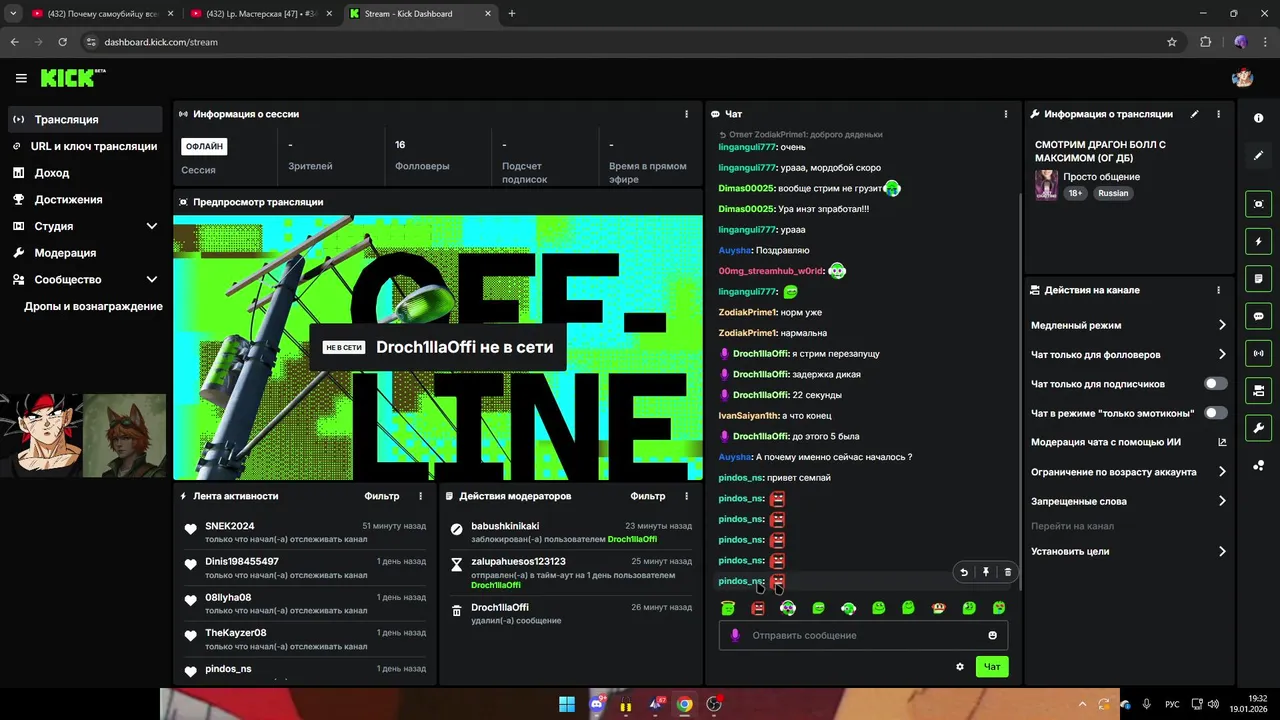Click the browser address bar

pyautogui.click(x=620, y=42)
